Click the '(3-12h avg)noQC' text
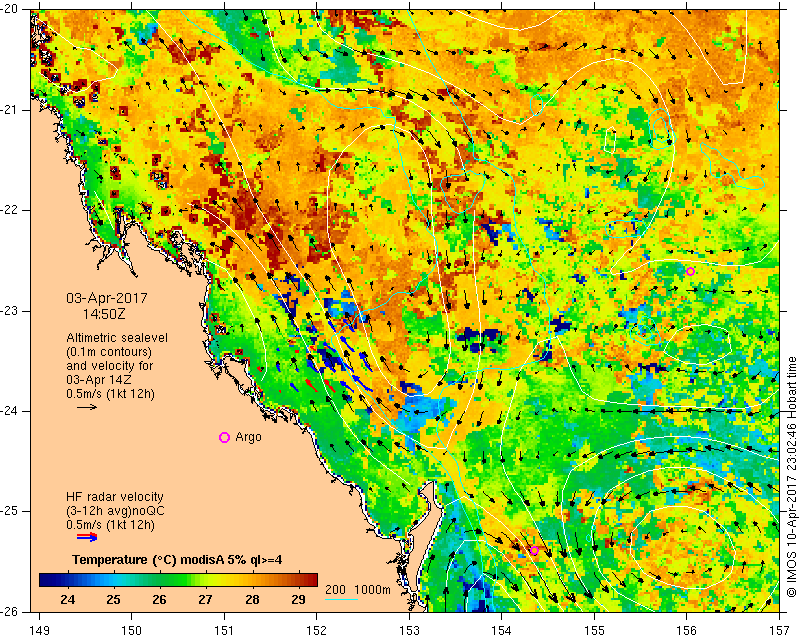Viewport: 800px width, 640px height. point(115,511)
